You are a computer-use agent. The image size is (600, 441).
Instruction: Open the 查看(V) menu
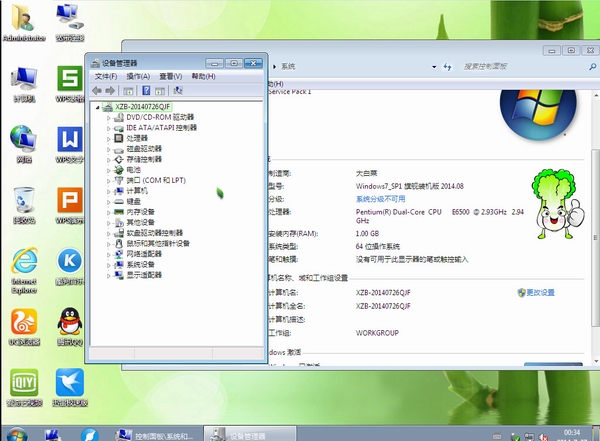pyautogui.click(x=171, y=77)
